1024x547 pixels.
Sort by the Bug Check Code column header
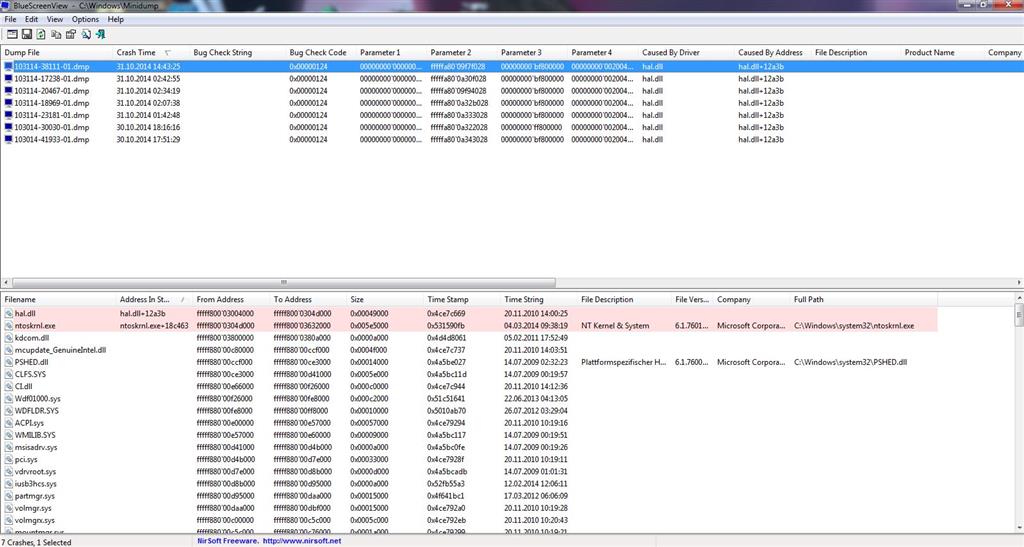[x=320, y=52]
